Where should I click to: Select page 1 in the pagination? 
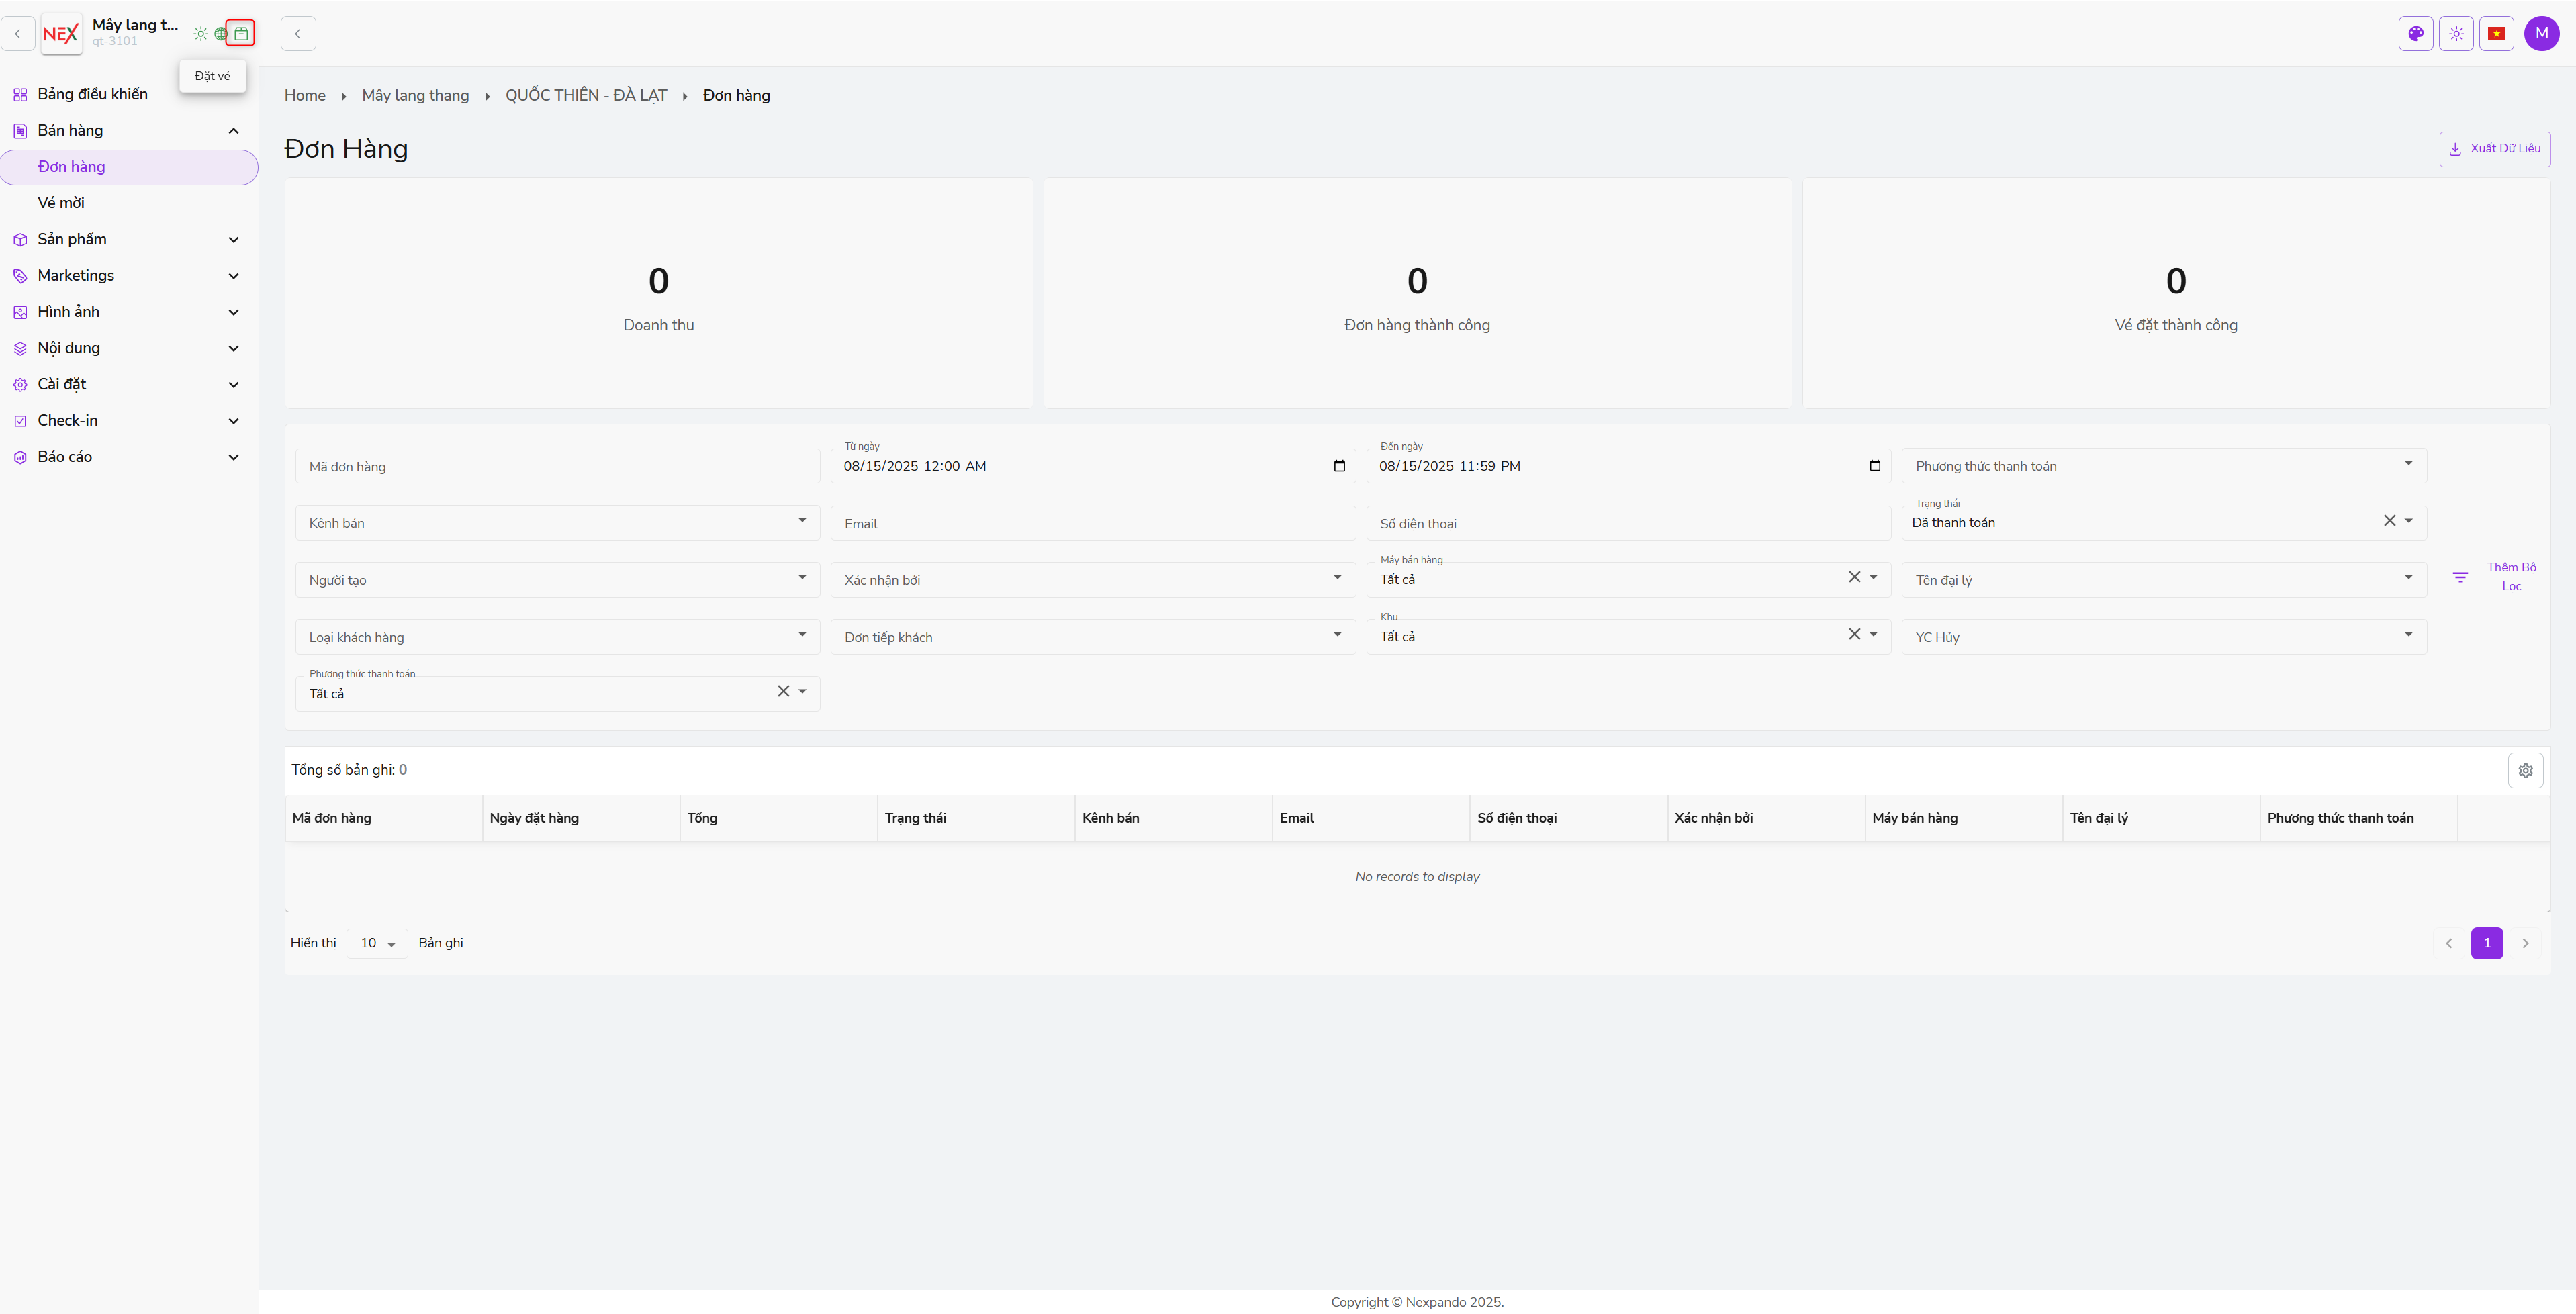2486,943
